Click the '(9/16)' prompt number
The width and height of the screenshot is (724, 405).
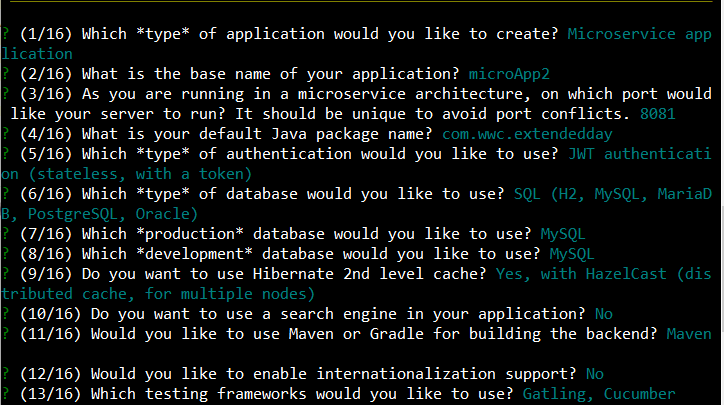[46, 274]
